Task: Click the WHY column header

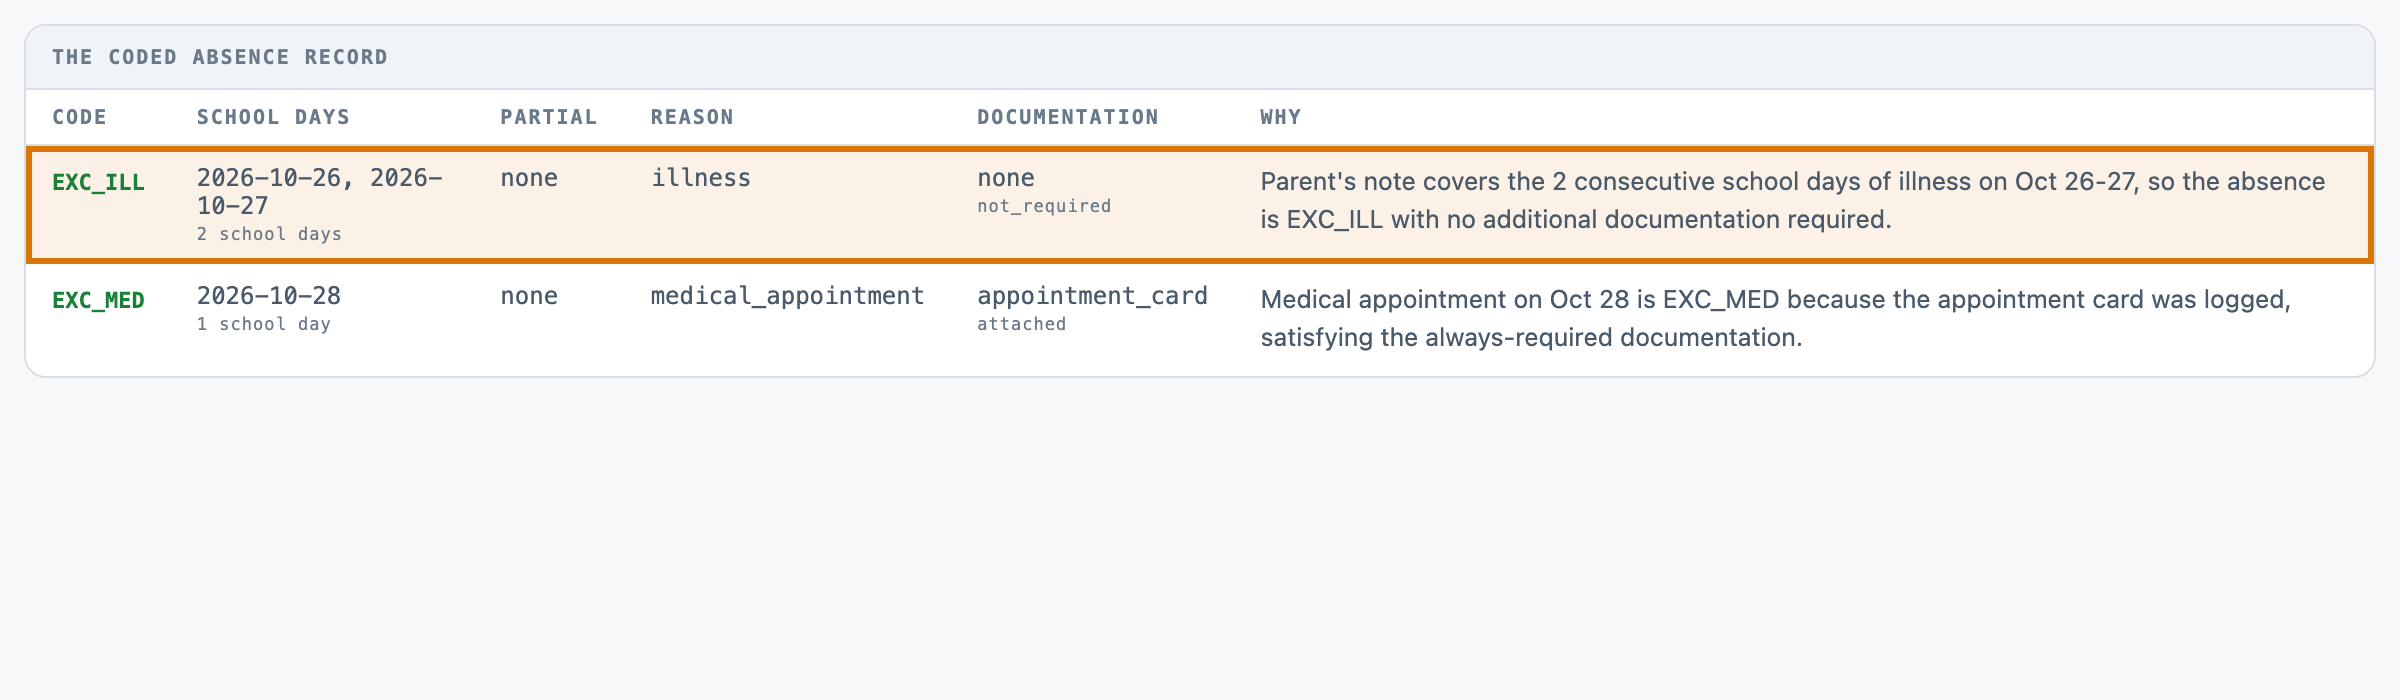Action: [1280, 117]
